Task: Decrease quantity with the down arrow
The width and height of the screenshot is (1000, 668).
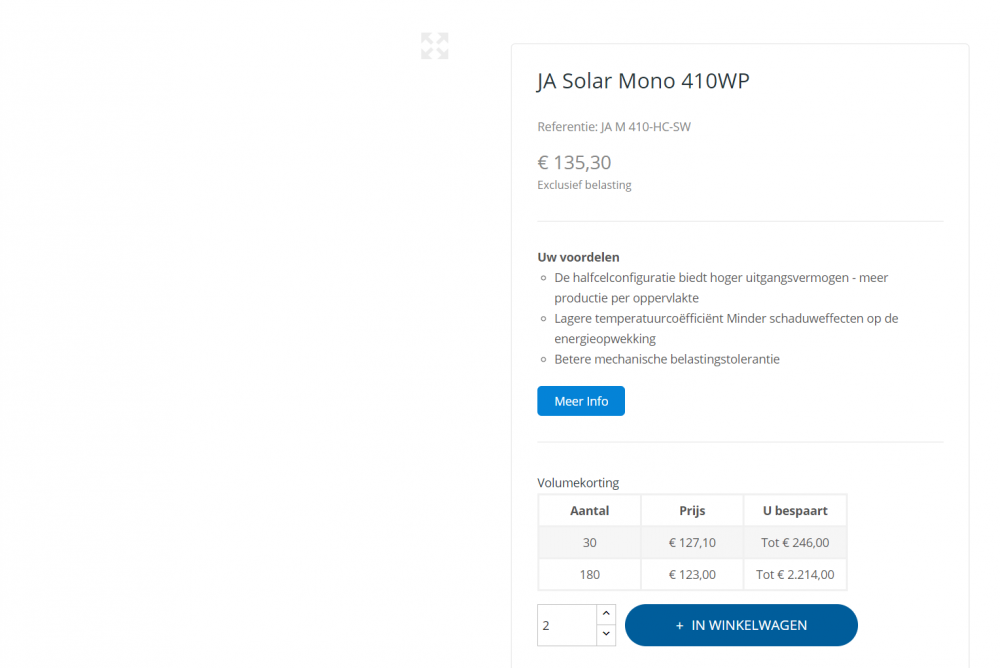Action: [606, 635]
